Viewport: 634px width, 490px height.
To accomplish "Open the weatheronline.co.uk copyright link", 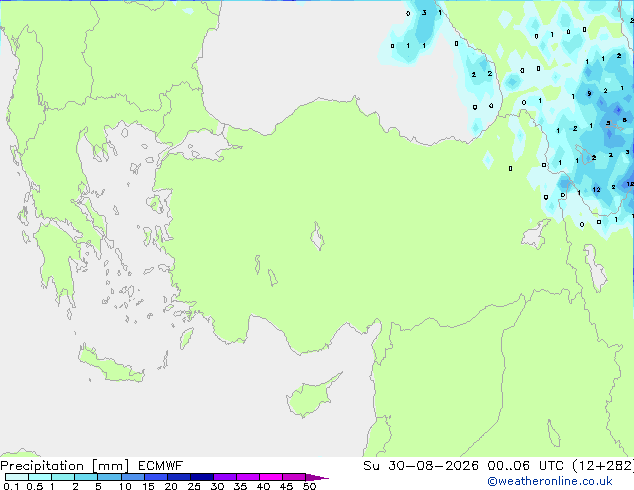I will click(550, 481).
